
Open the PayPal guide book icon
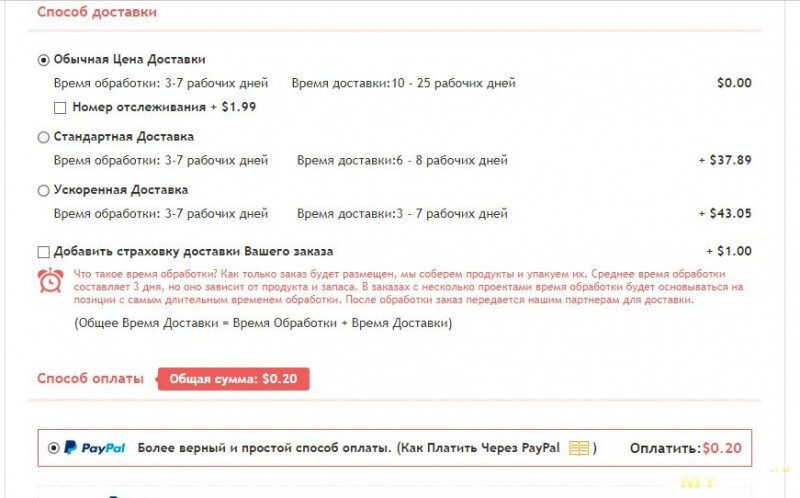(579, 449)
